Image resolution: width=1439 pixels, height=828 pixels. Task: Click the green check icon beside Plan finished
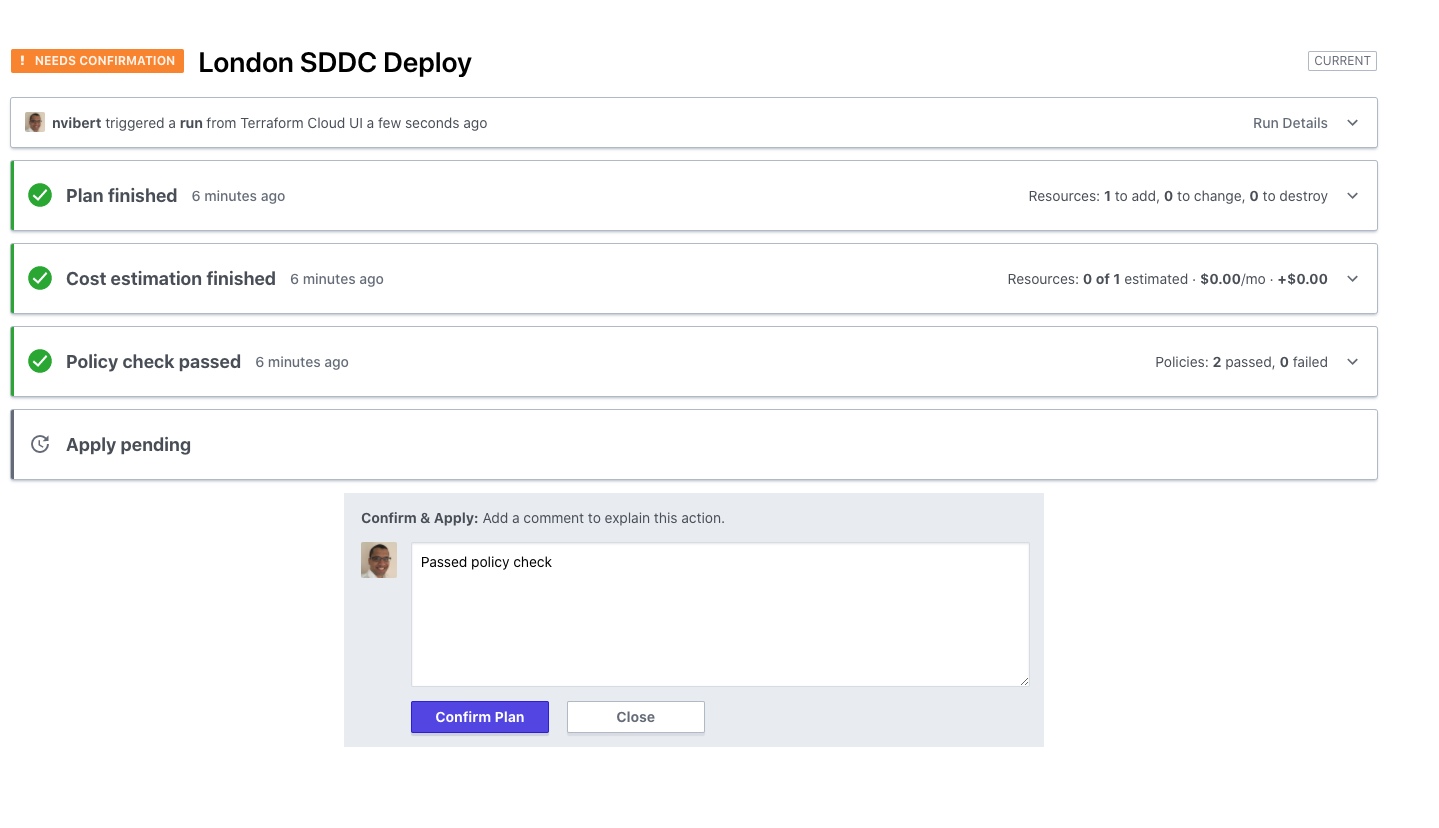pyautogui.click(x=40, y=195)
